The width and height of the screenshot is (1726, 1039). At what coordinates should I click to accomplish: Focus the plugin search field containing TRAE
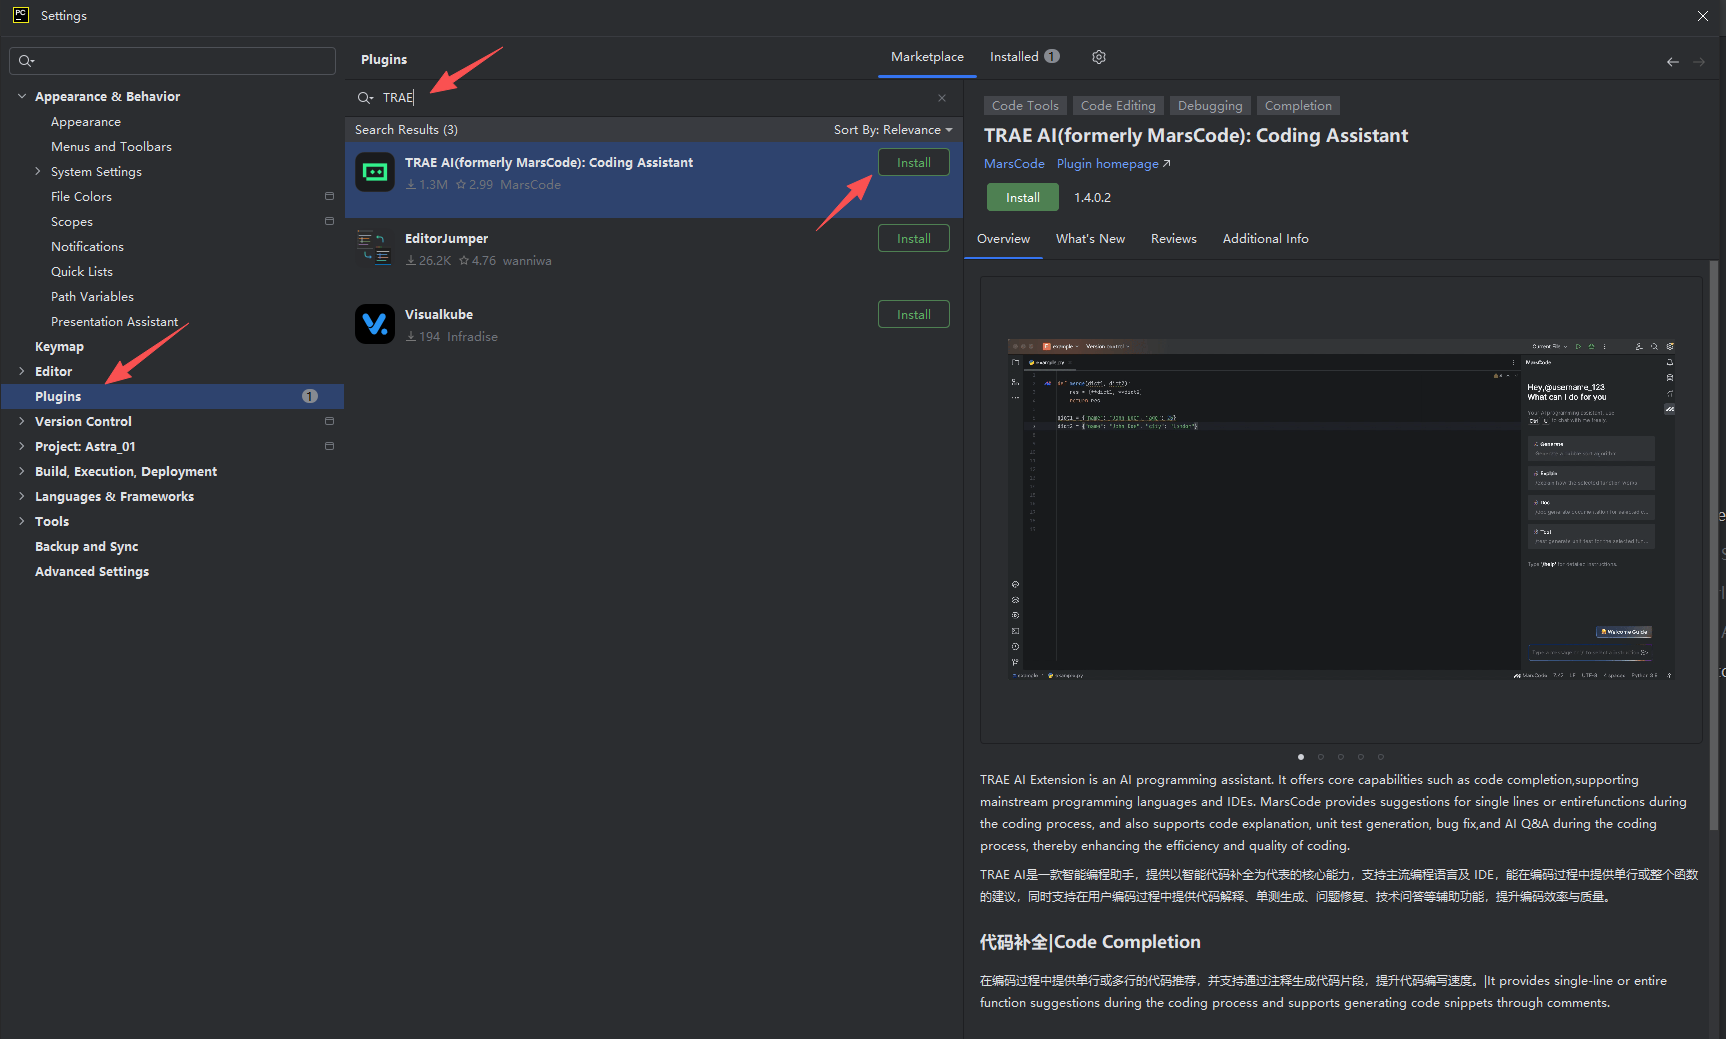(x=653, y=98)
